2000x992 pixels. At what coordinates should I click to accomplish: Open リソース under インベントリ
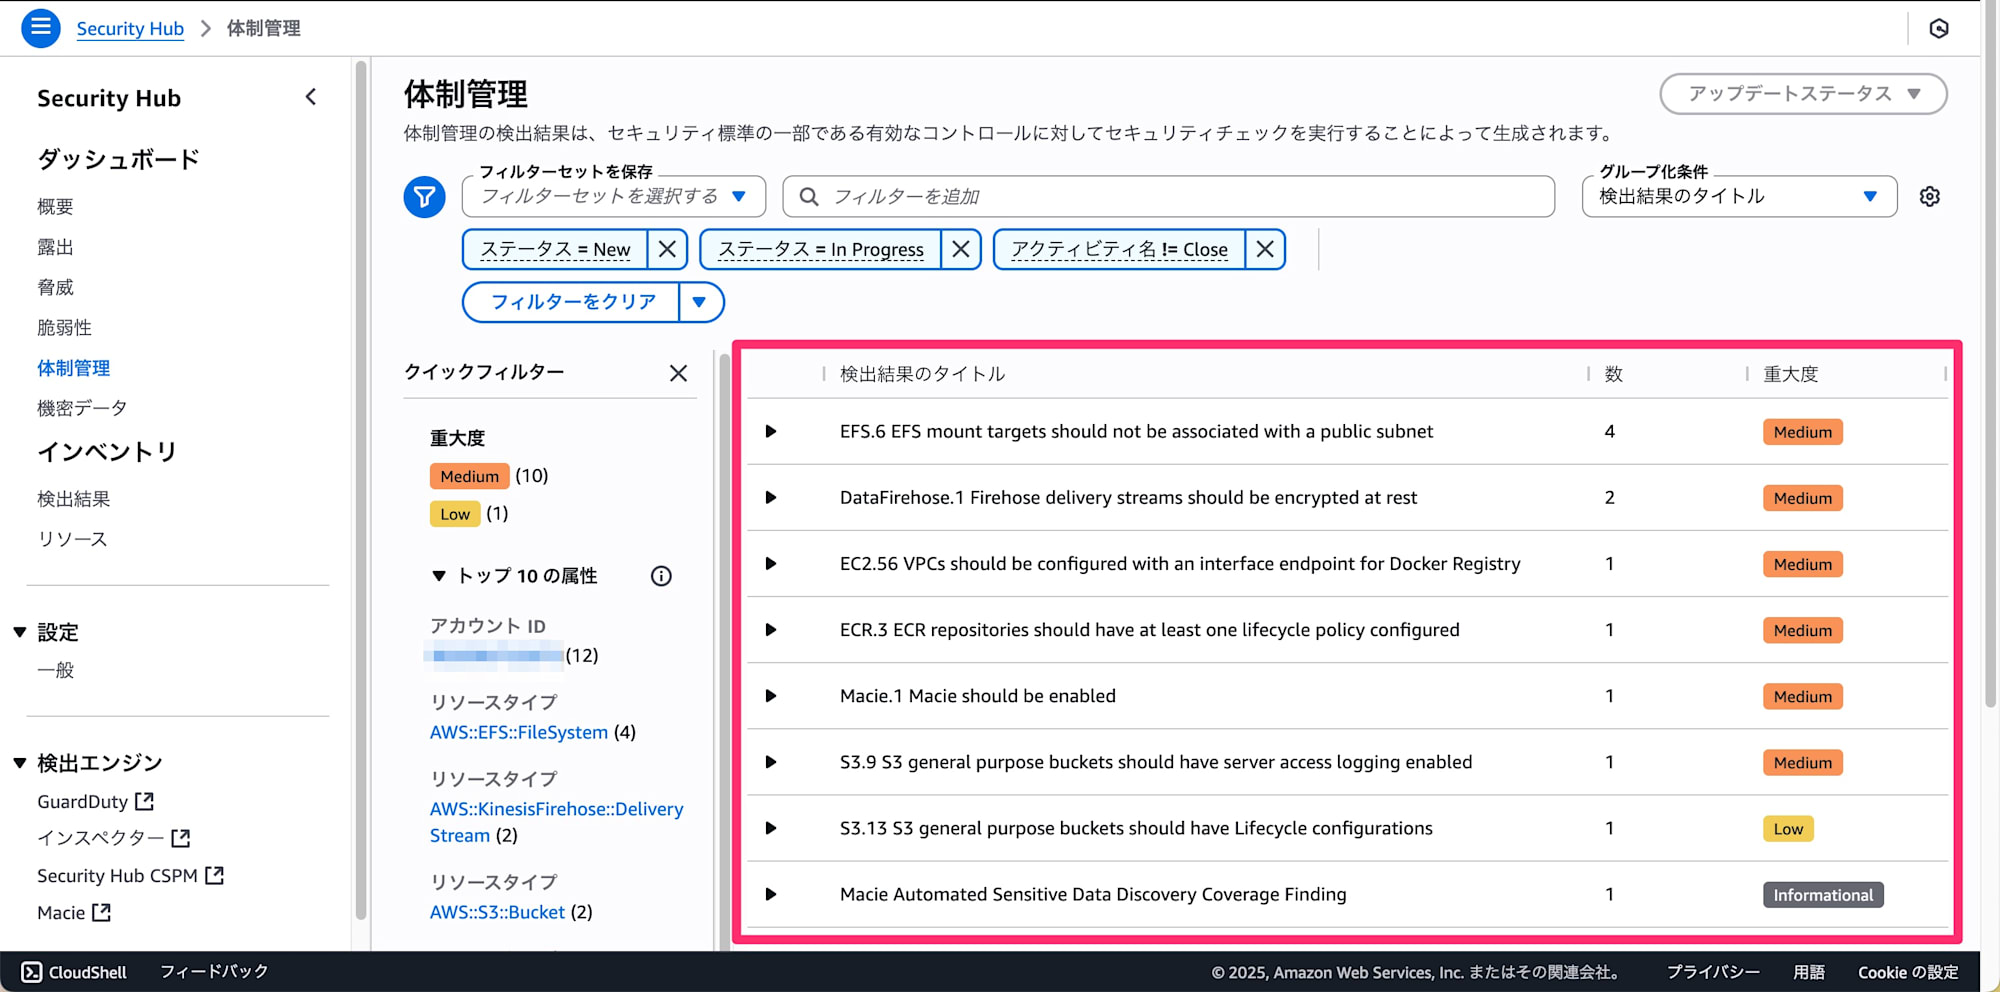coord(72,539)
